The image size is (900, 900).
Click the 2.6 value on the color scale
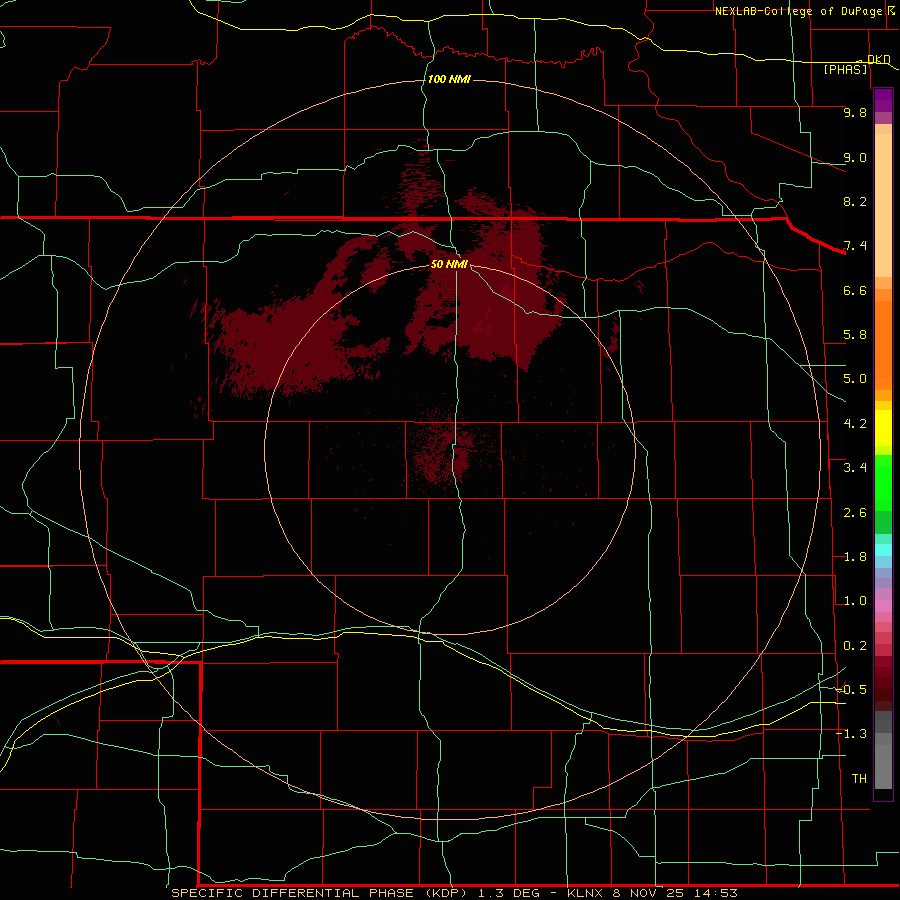[855, 513]
